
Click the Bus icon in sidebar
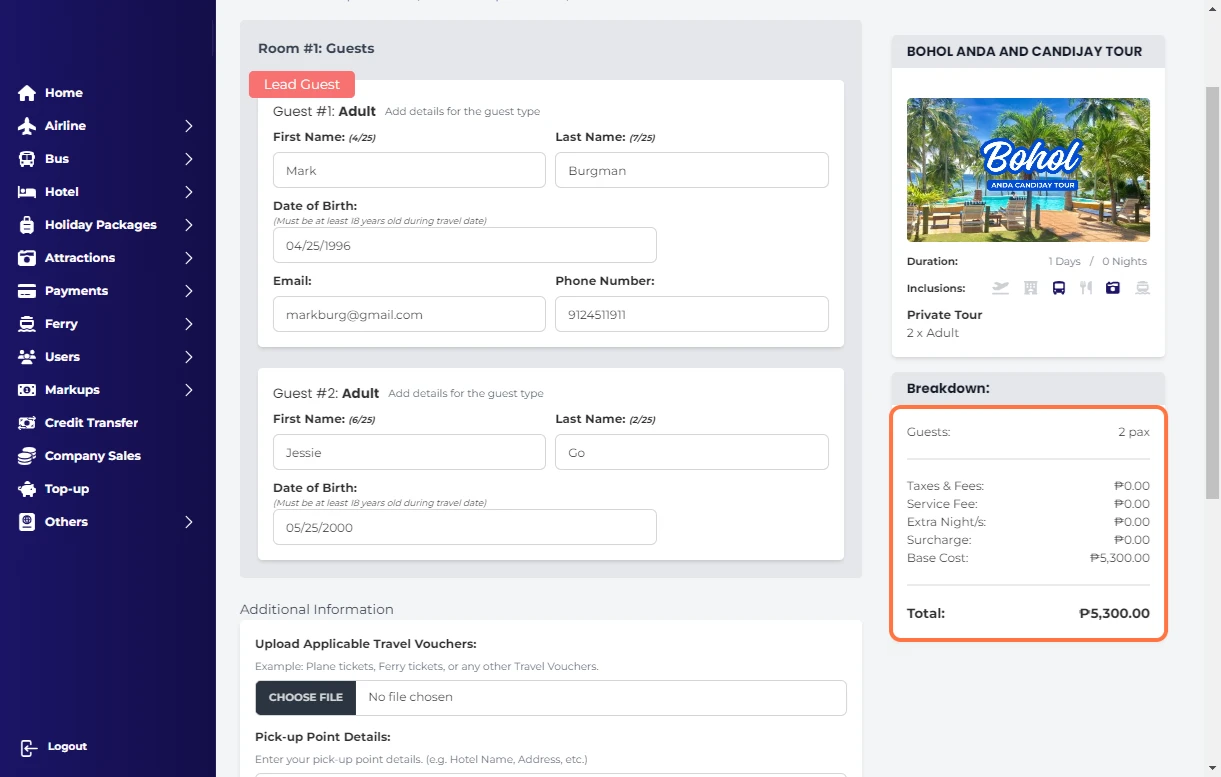pos(27,159)
